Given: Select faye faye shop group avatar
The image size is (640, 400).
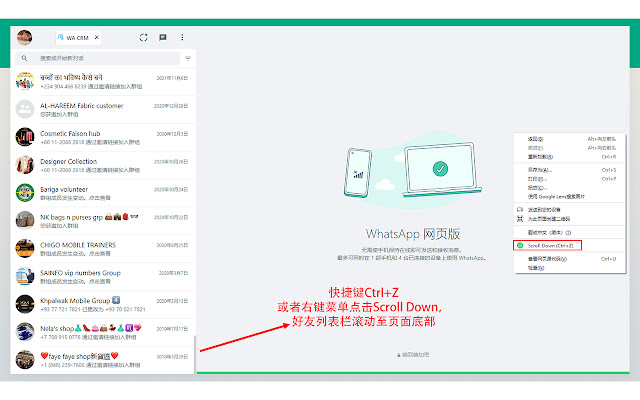Looking at the screenshot, I should (25, 360).
